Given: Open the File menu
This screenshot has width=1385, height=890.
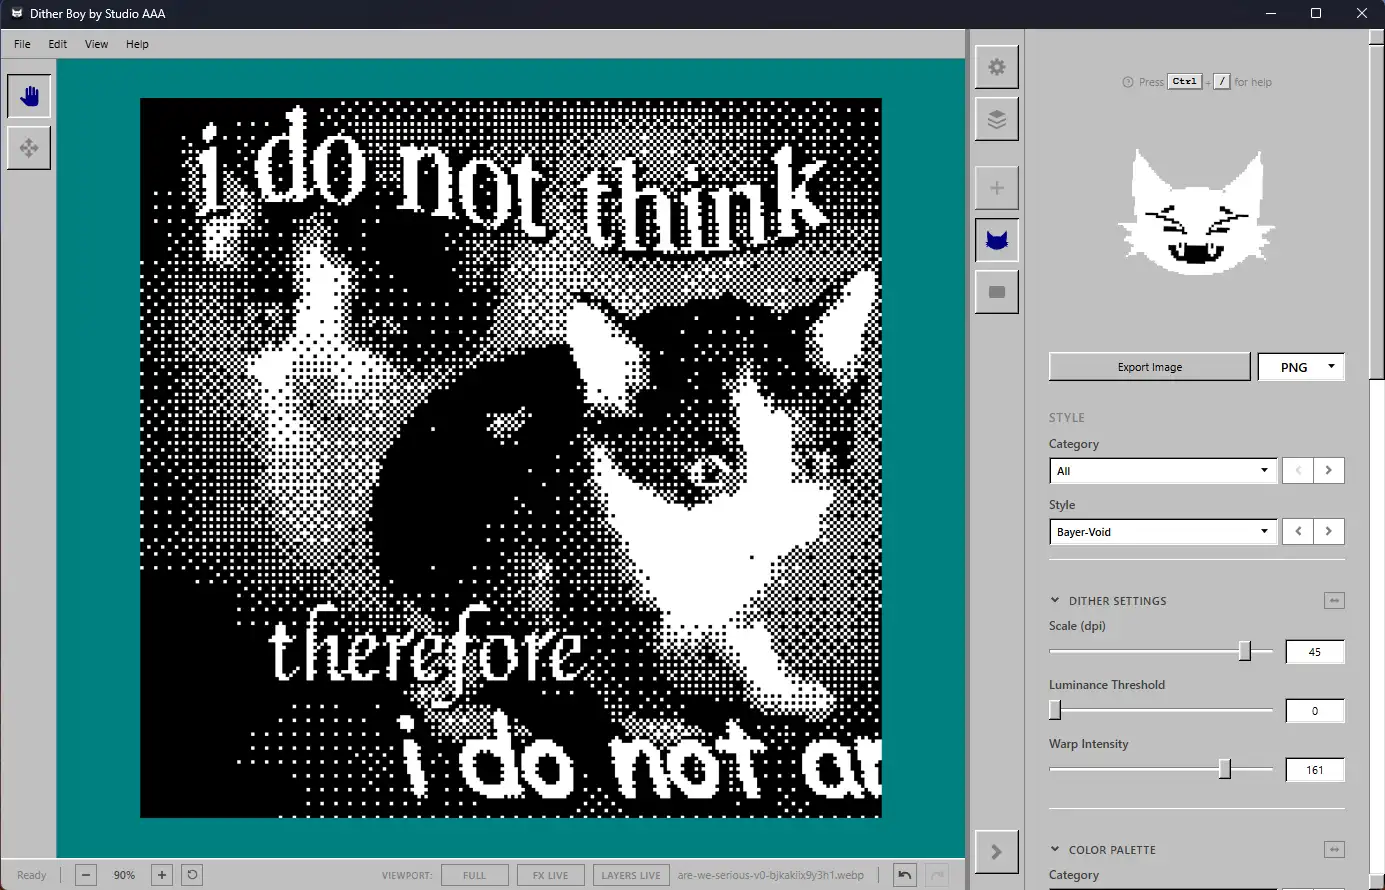Looking at the screenshot, I should pos(23,44).
